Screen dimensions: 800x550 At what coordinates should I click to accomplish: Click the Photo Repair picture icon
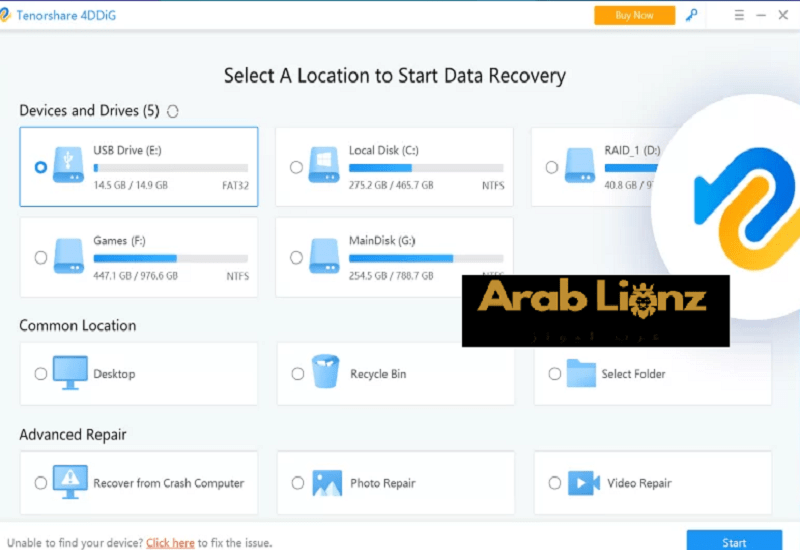coord(327,483)
